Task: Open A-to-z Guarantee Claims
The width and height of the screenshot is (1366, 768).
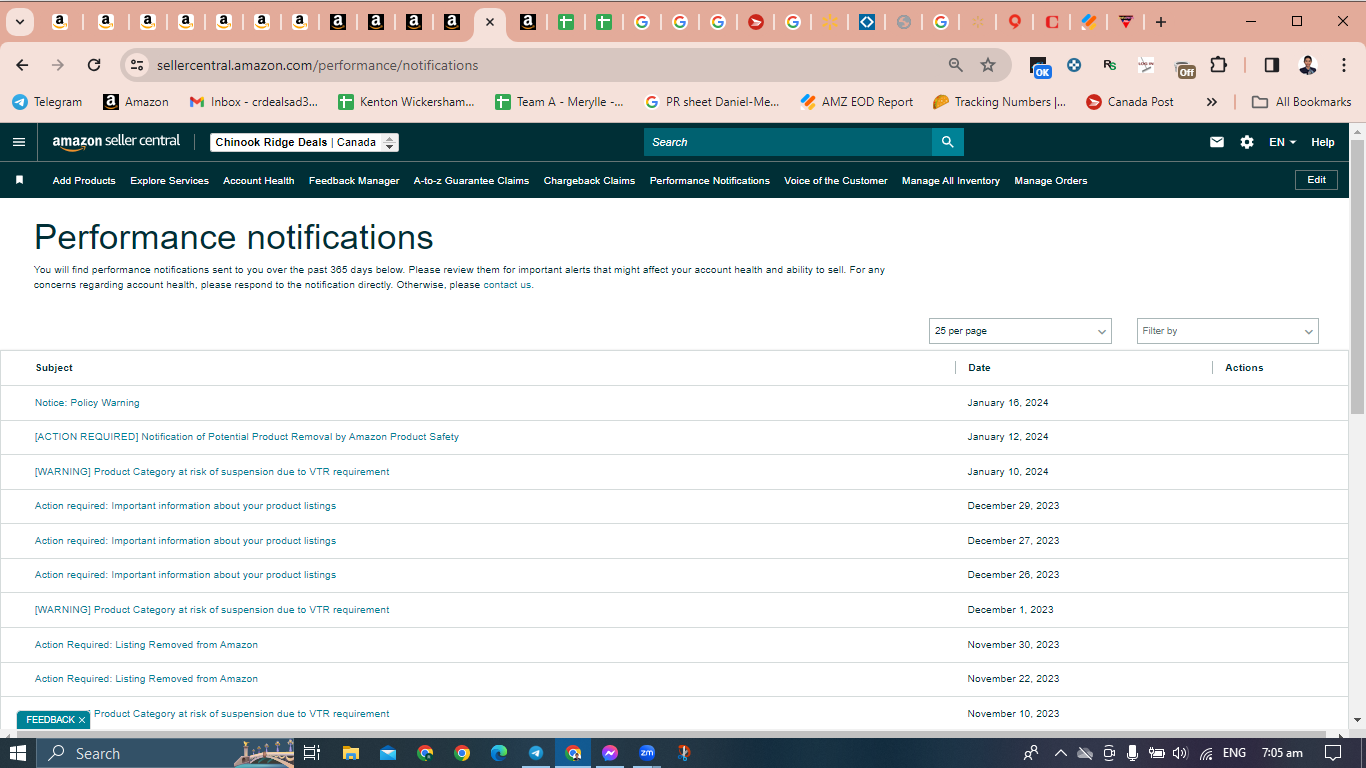Action: 471,181
